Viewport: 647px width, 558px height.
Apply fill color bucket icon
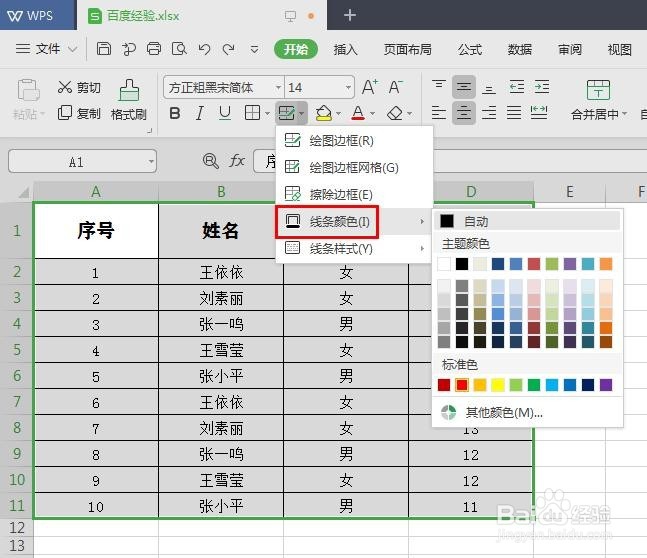pyautogui.click(x=324, y=113)
